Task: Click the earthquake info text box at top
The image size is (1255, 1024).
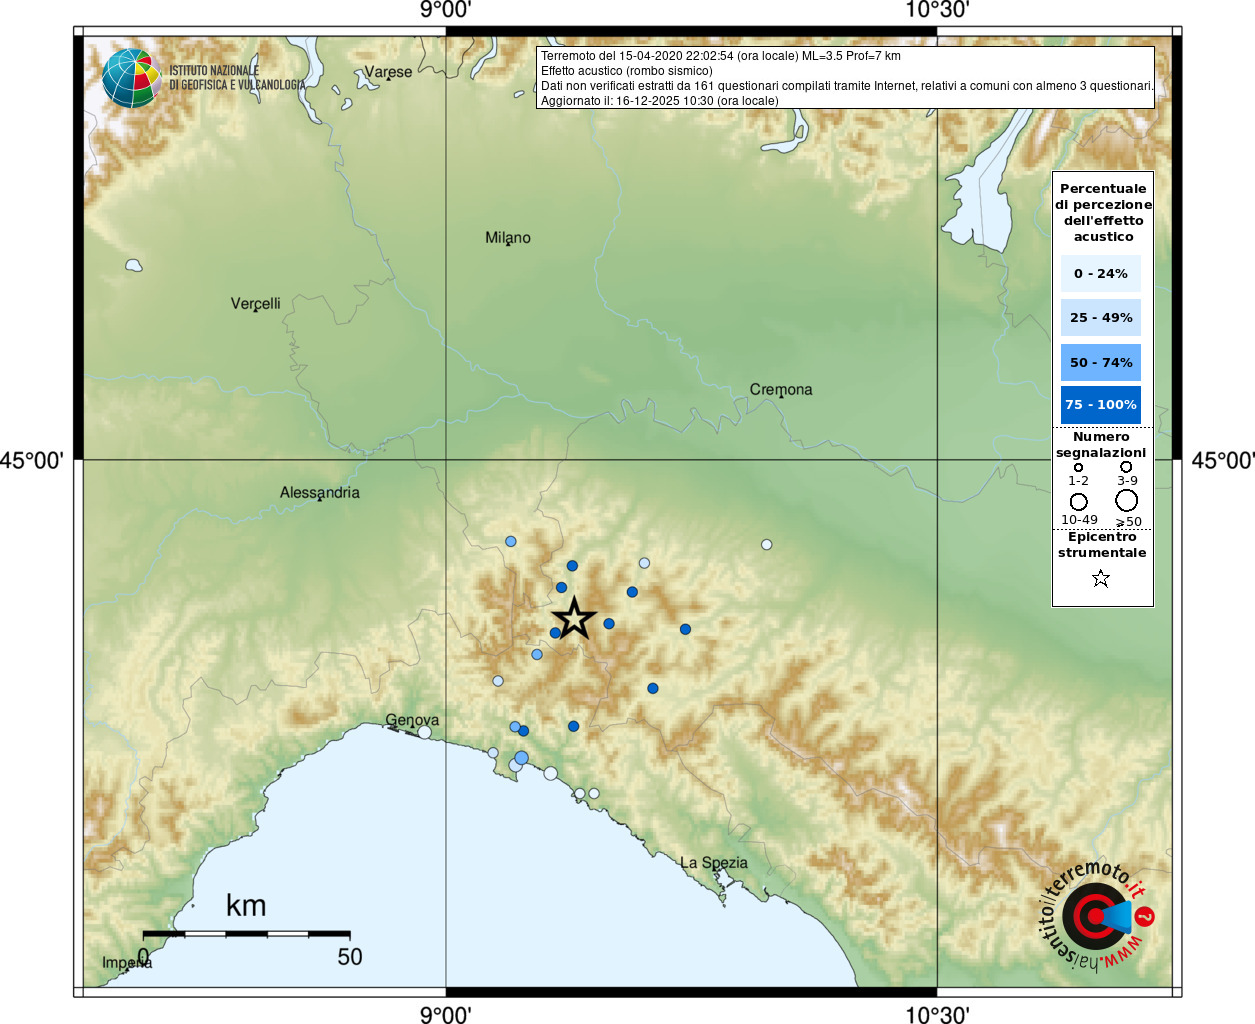Action: (845, 77)
